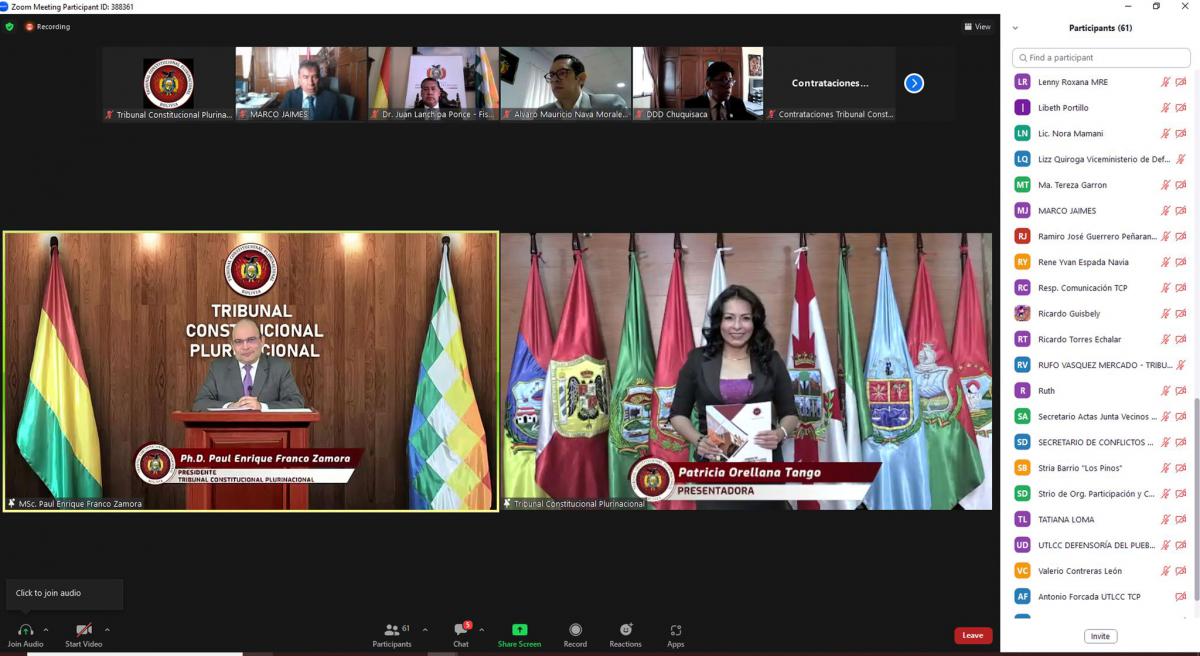The width and height of the screenshot is (1200, 656).
Task: Click the Record icon
Action: pyautogui.click(x=575, y=630)
